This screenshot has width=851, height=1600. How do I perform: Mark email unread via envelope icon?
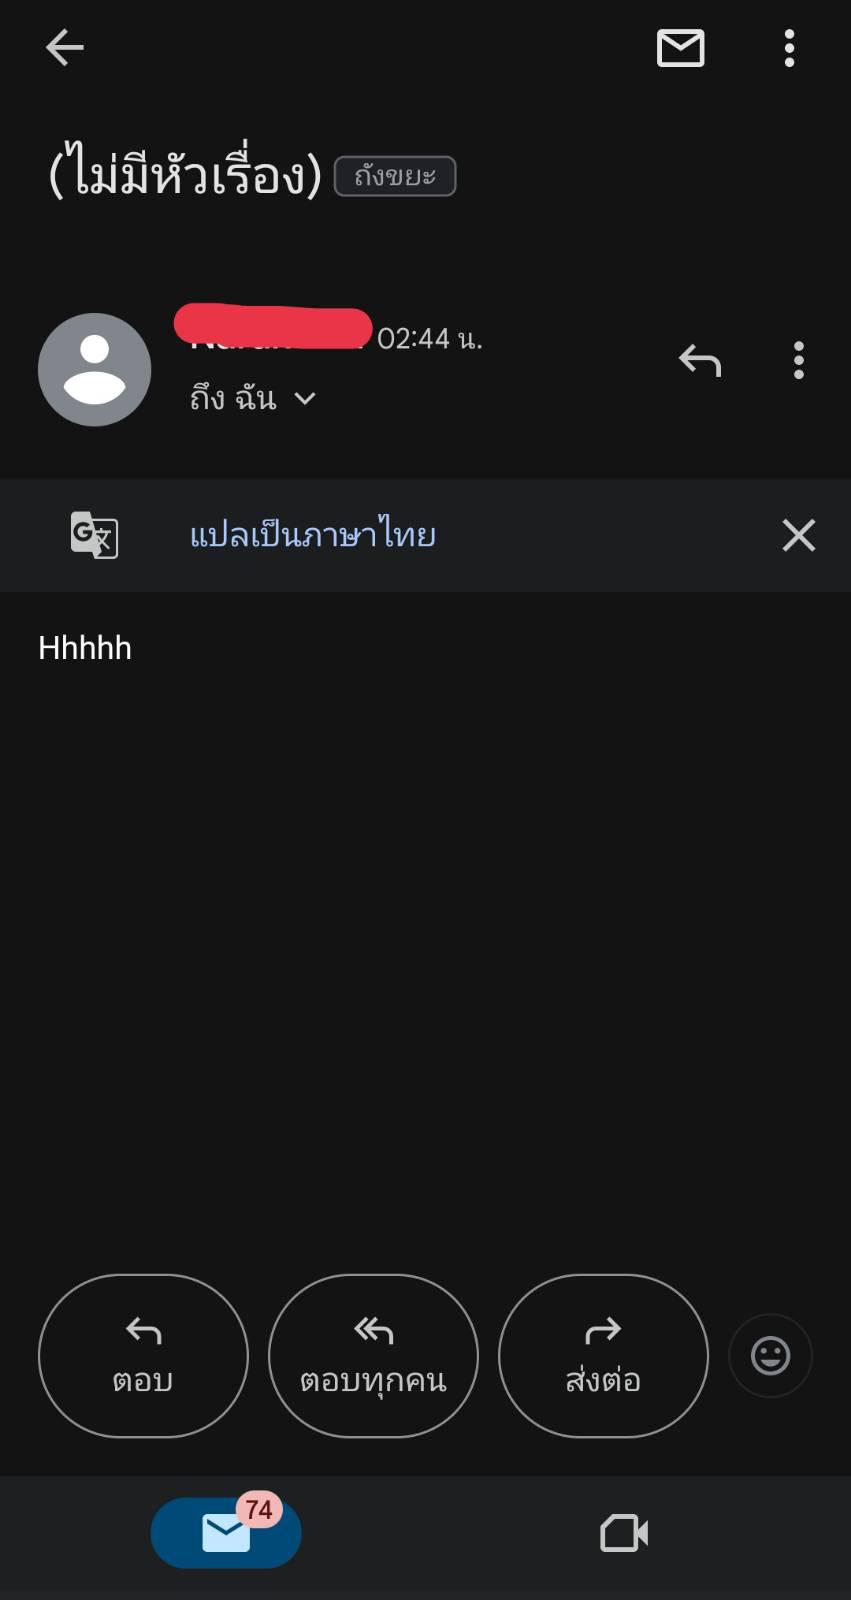tap(680, 48)
